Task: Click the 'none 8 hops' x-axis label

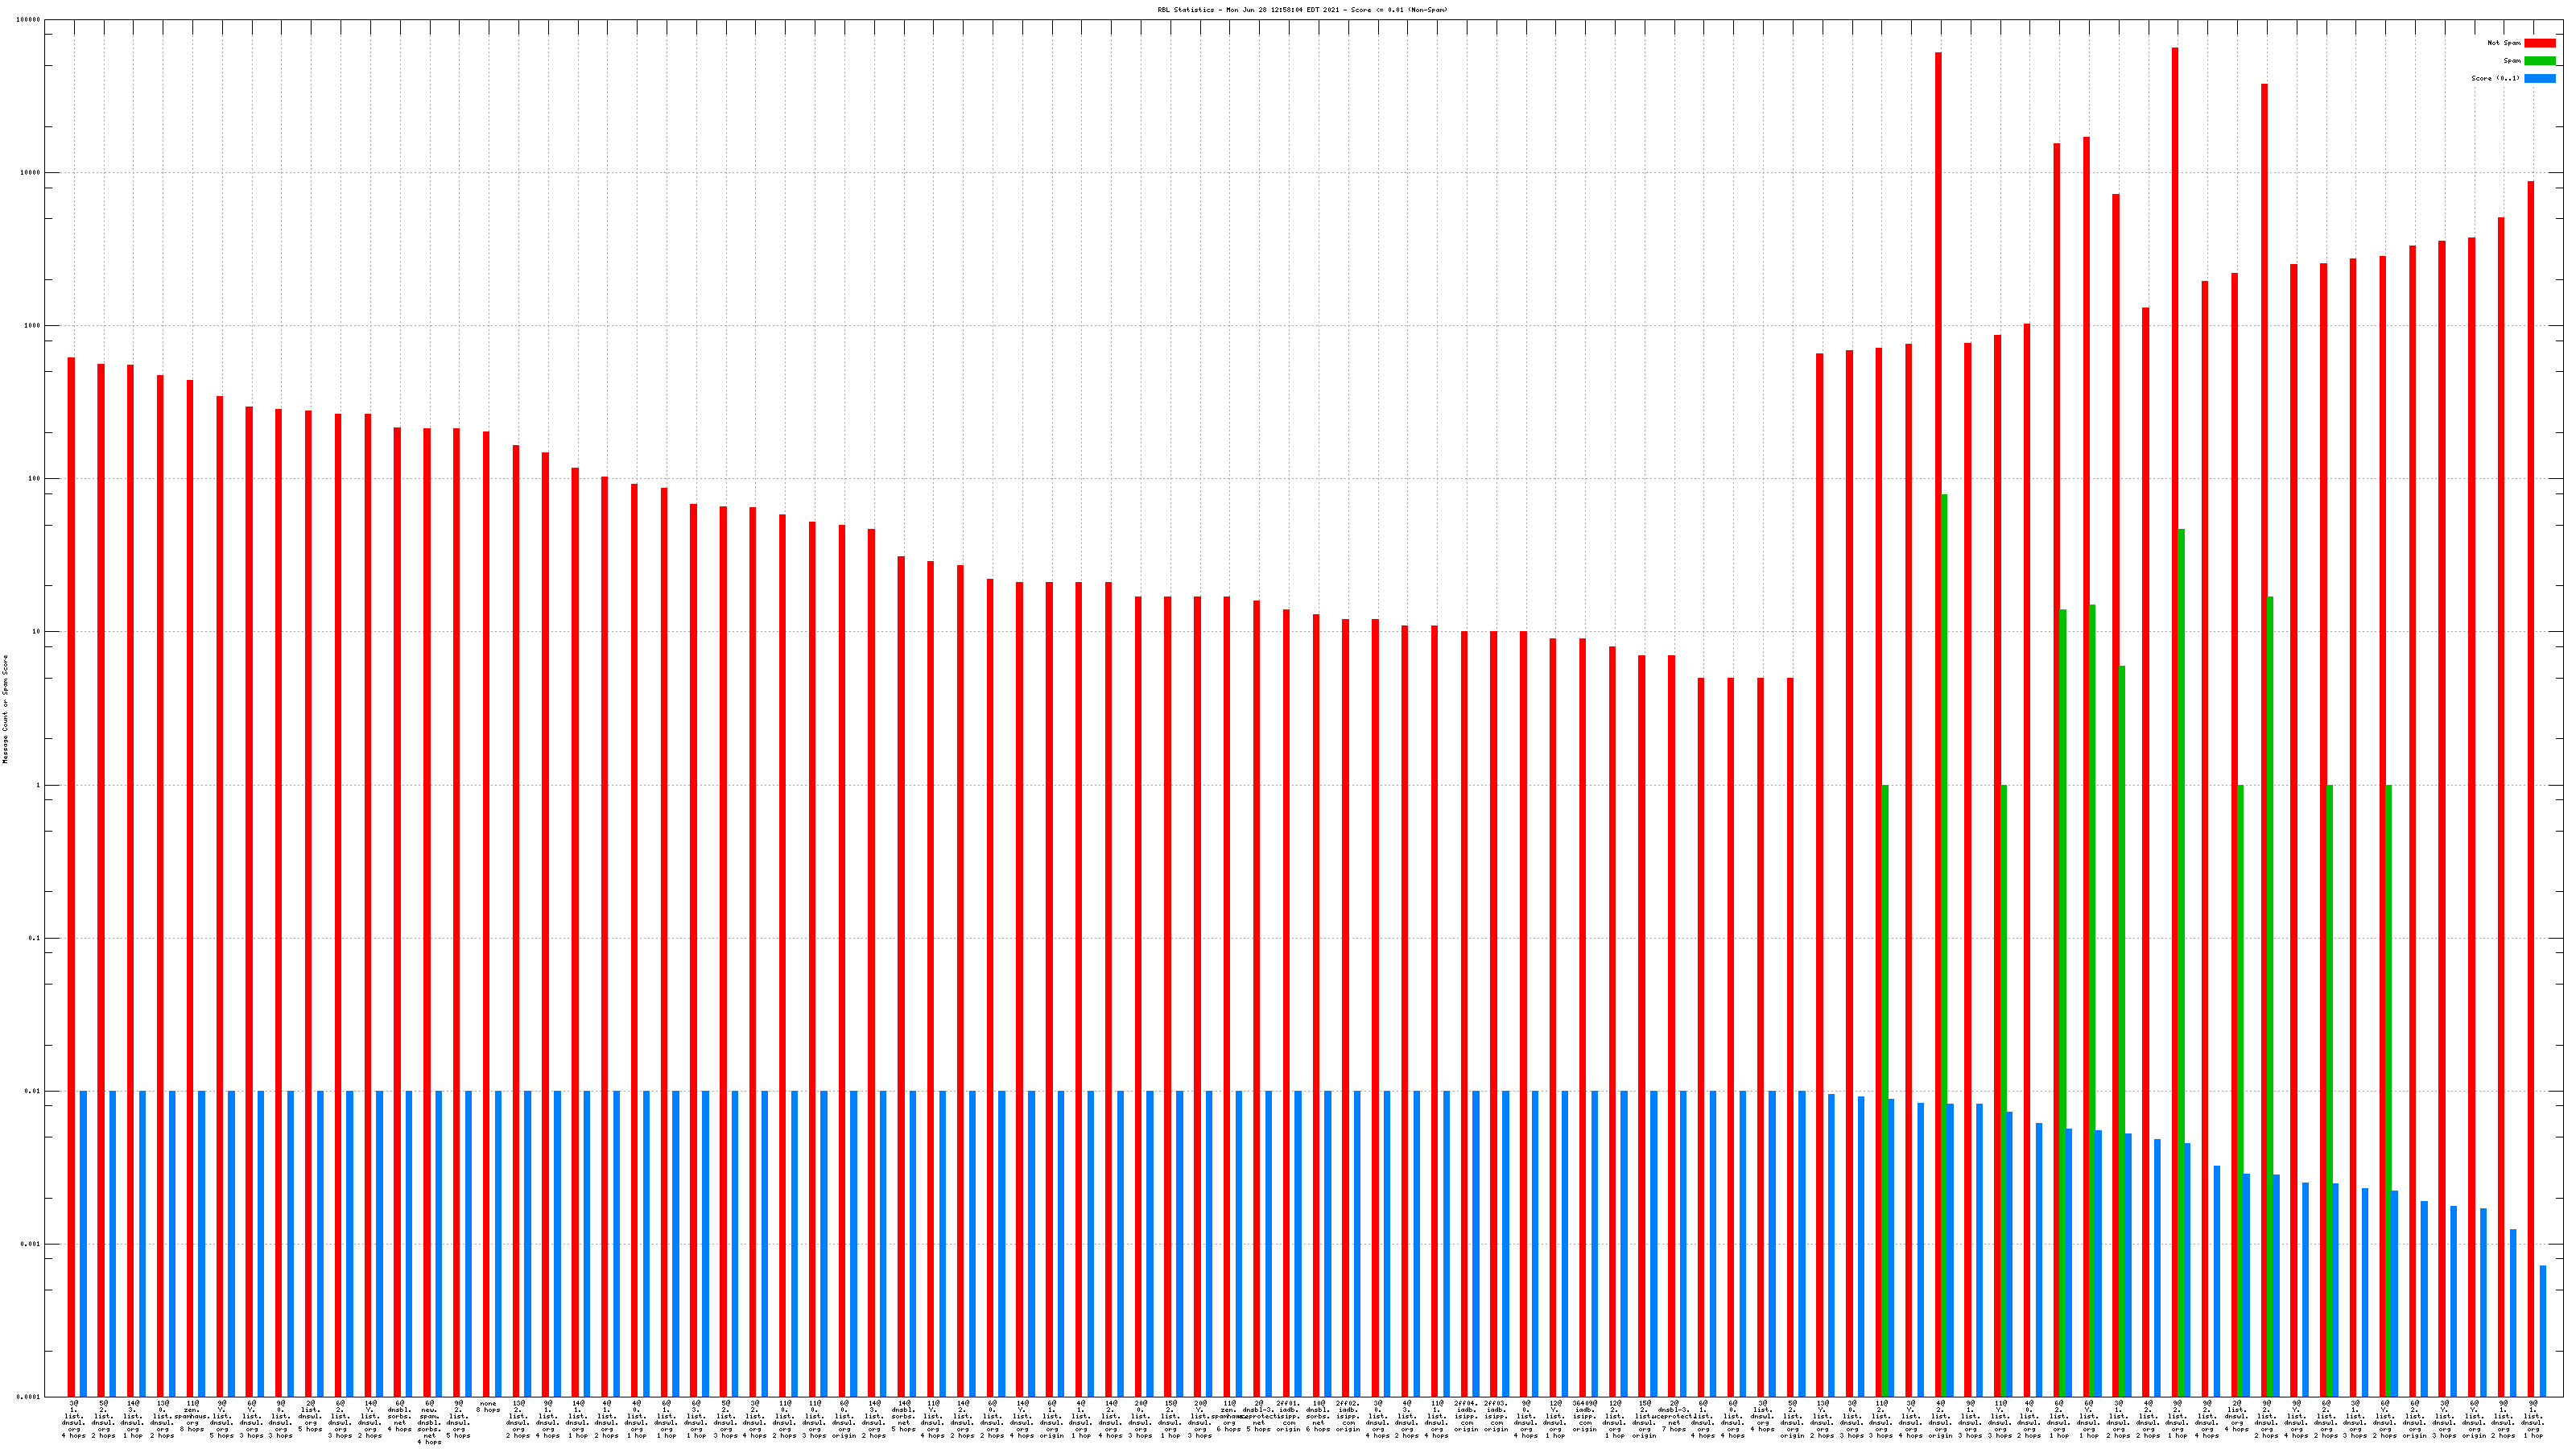Action: coord(488,1407)
